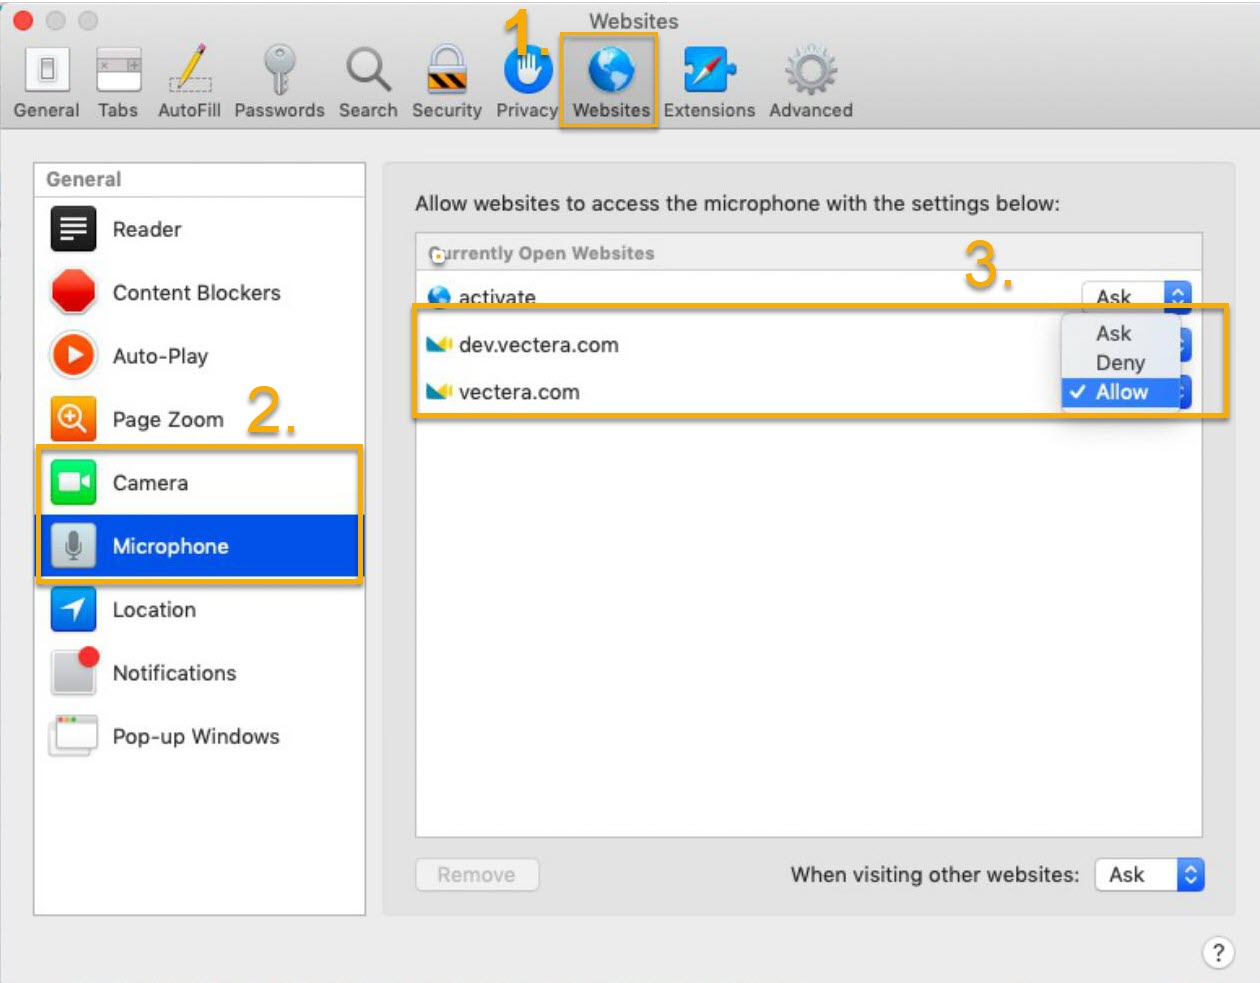
Task: Select Camera in the sidebar
Action: 200,483
